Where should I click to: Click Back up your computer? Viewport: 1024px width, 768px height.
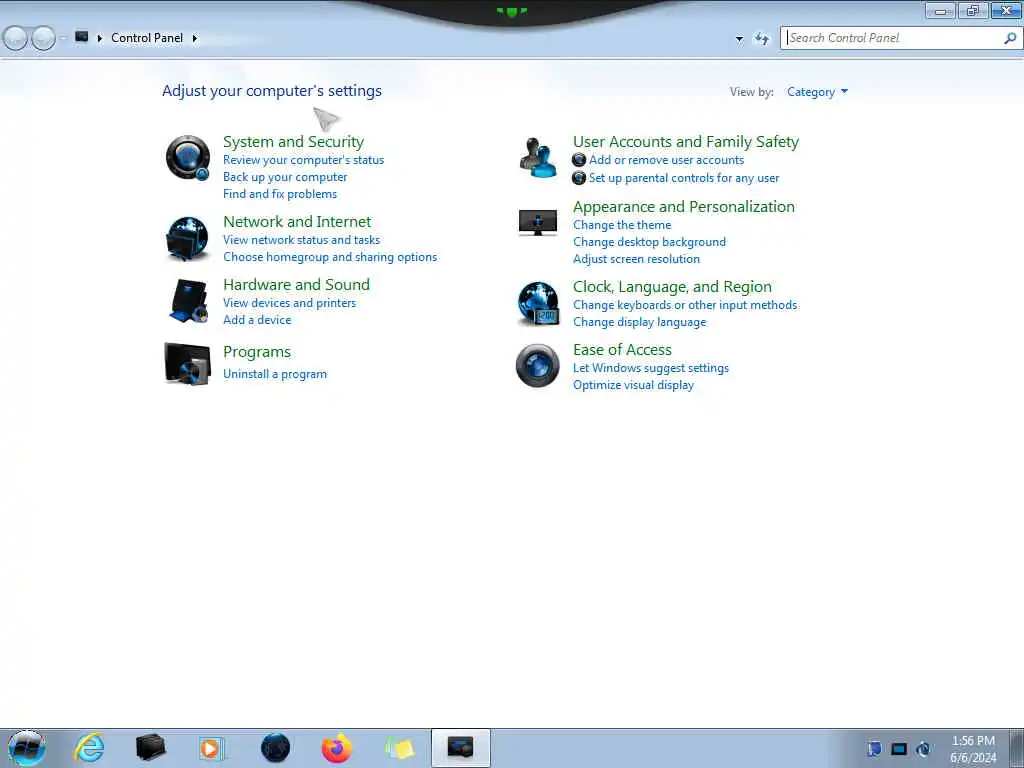point(285,177)
